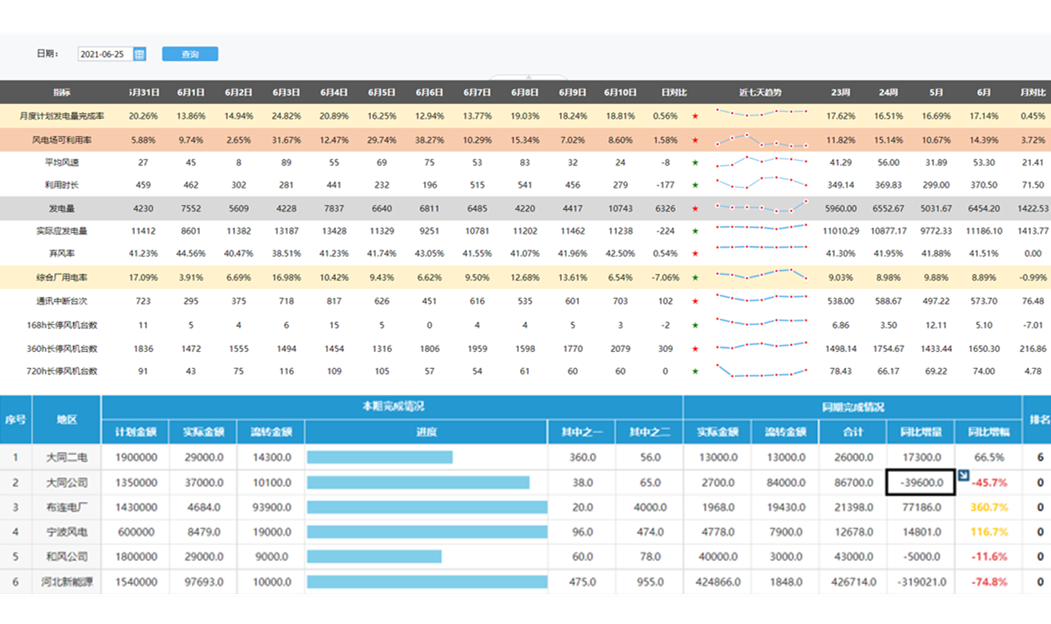Screen dimensions: 1051x624
Task: Click the blue 查询 query button
Action: (x=190, y=54)
